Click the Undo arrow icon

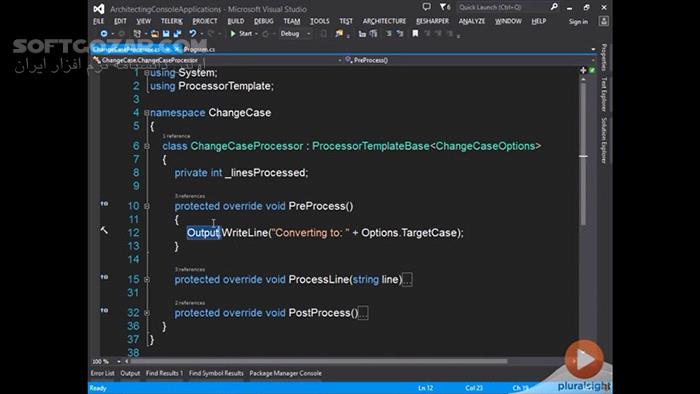tap(192, 33)
